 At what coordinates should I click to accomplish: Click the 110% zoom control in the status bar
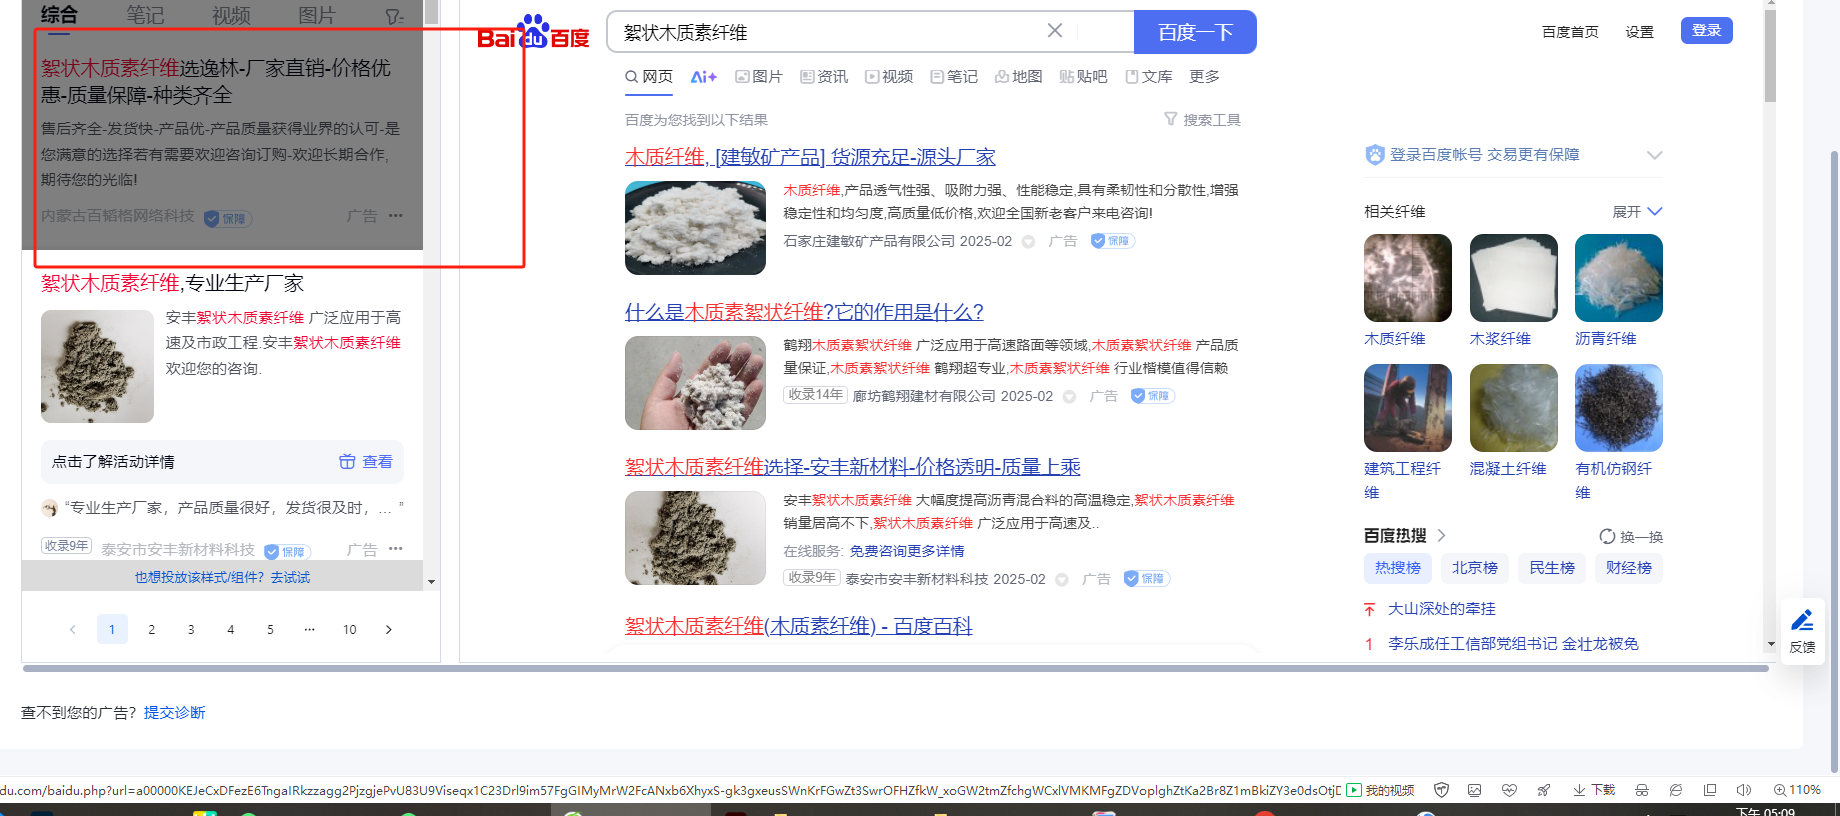pyautogui.click(x=1797, y=790)
